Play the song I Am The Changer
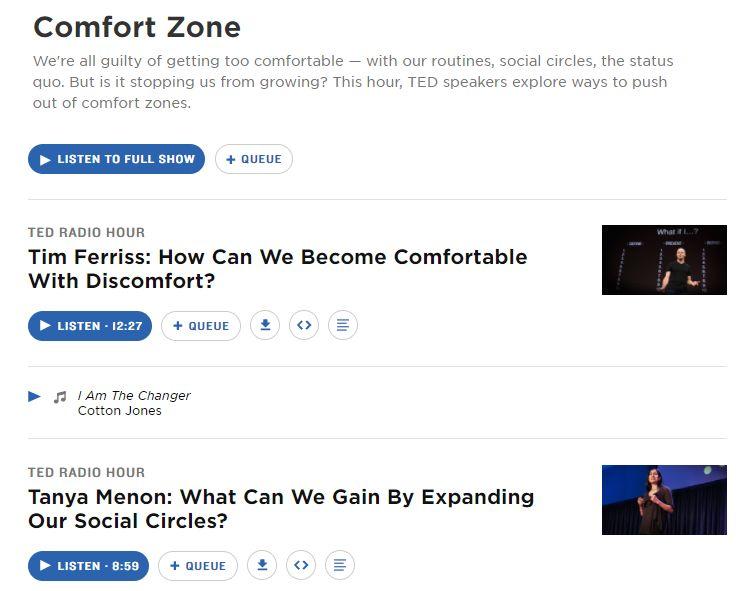 click(x=34, y=396)
